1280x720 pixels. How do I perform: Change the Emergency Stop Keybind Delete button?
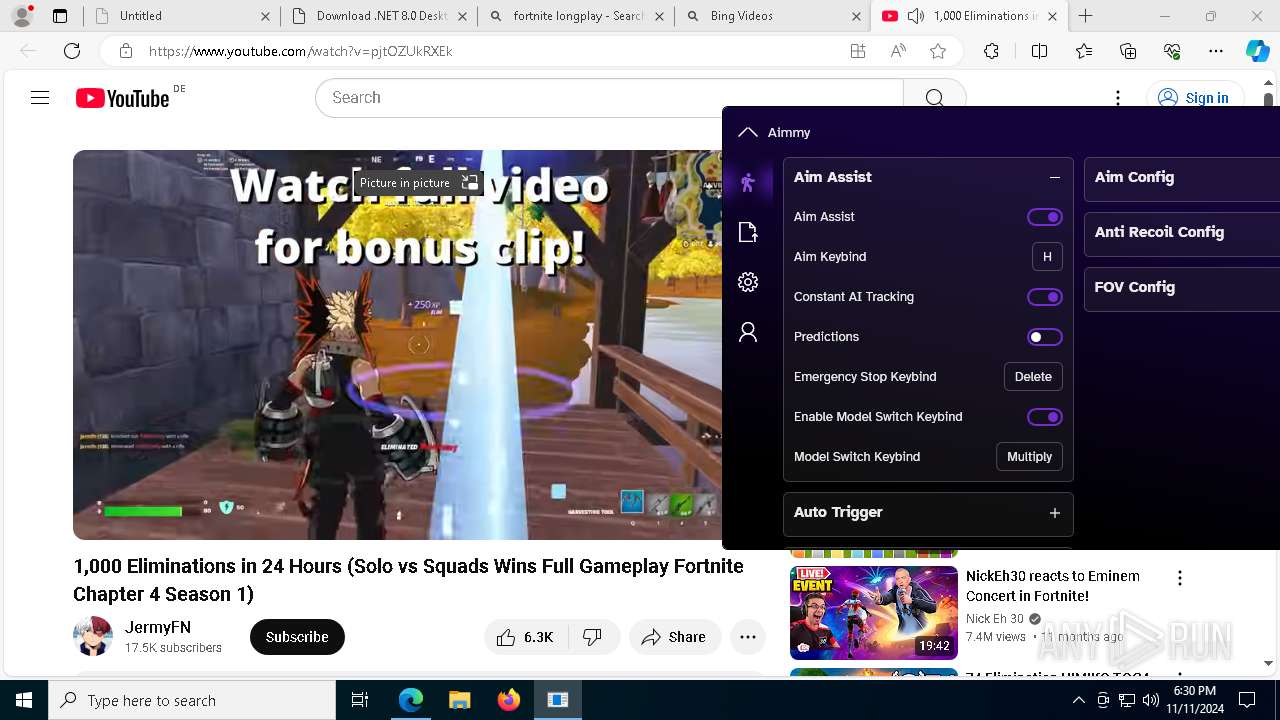(1033, 377)
